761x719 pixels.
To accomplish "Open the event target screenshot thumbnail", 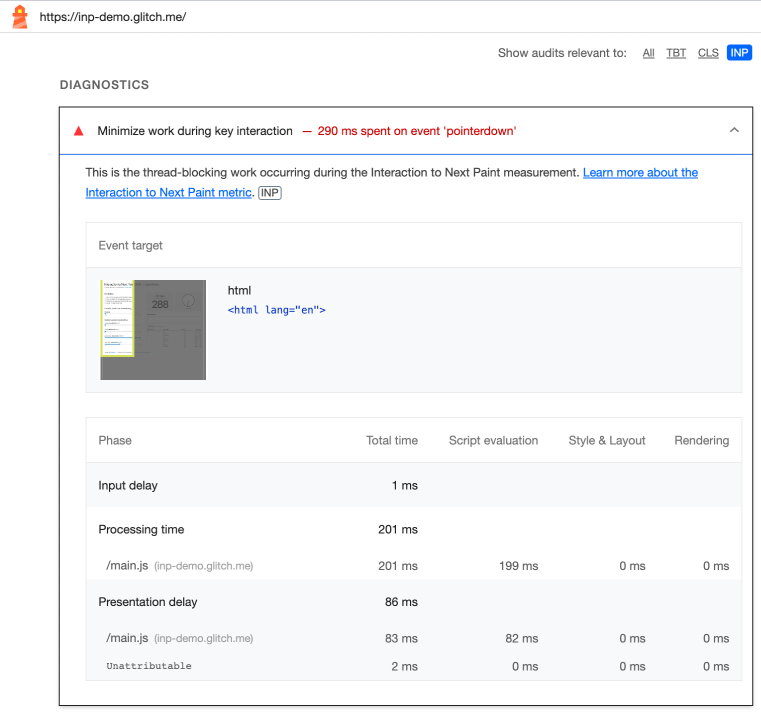I will [x=153, y=330].
